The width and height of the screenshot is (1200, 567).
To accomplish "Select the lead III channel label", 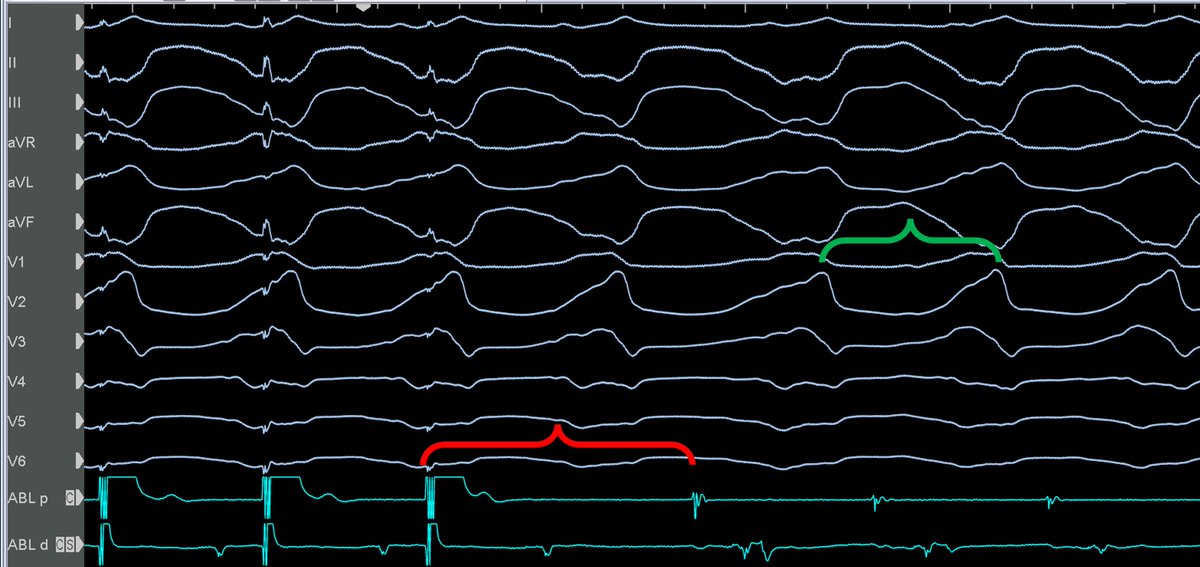I will 14,101.
